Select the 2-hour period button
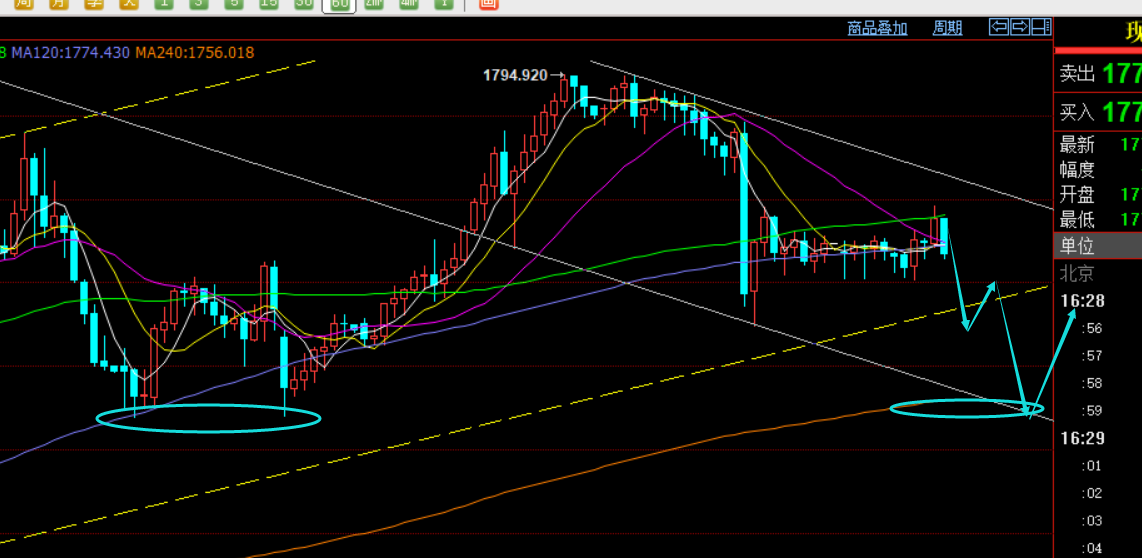The height and width of the screenshot is (558, 1142). (x=374, y=4)
